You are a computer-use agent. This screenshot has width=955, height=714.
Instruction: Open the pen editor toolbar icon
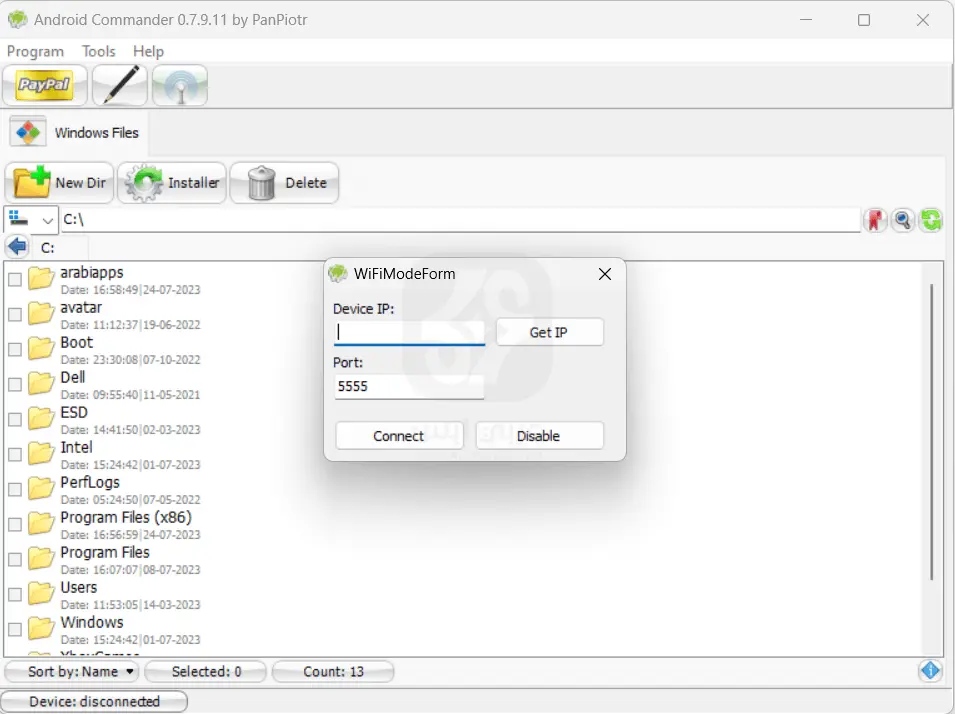120,86
